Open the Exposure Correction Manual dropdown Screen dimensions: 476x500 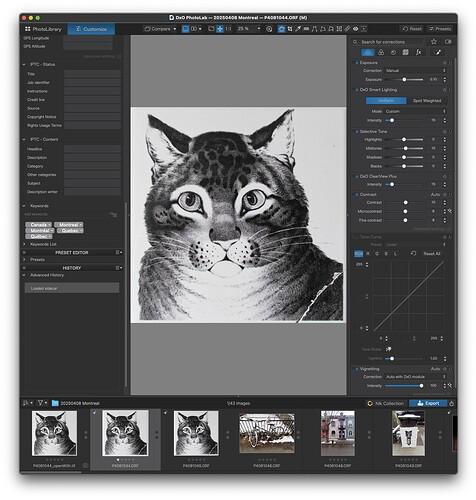416,71
